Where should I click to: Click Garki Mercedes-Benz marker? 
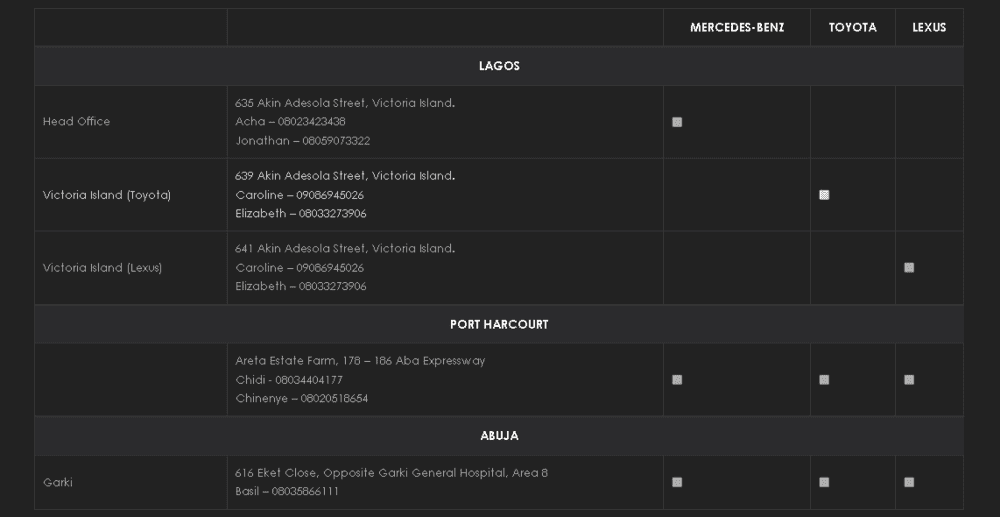point(677,482)
